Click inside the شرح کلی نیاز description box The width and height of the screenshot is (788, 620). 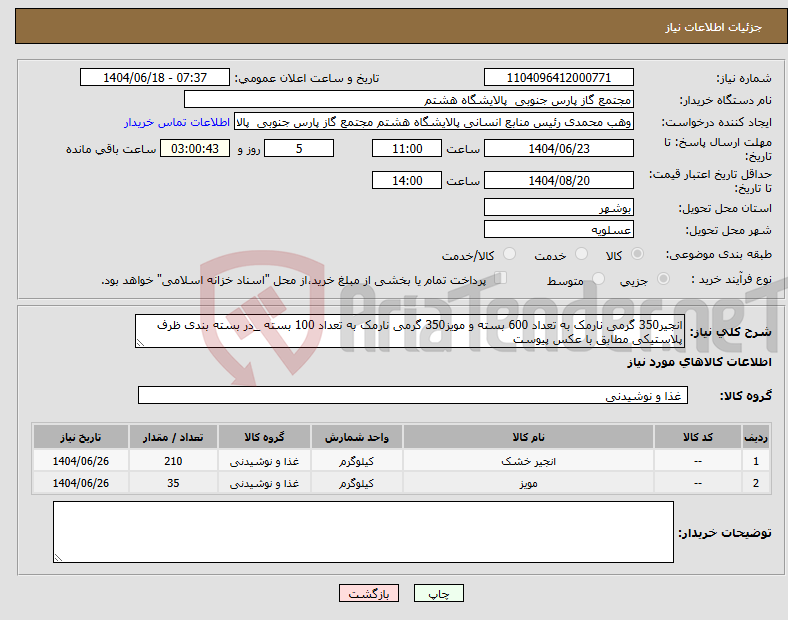410,333
